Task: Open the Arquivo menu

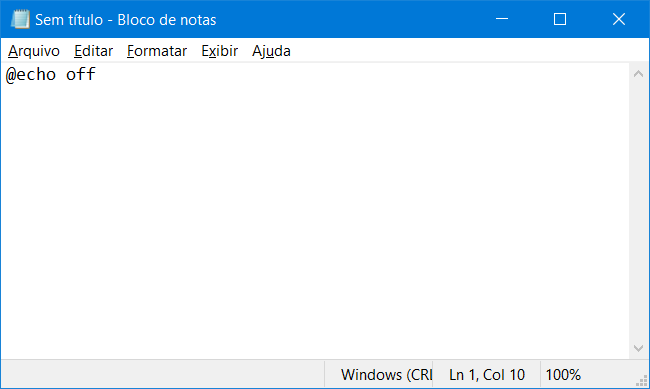Action: tap(34, 51)
